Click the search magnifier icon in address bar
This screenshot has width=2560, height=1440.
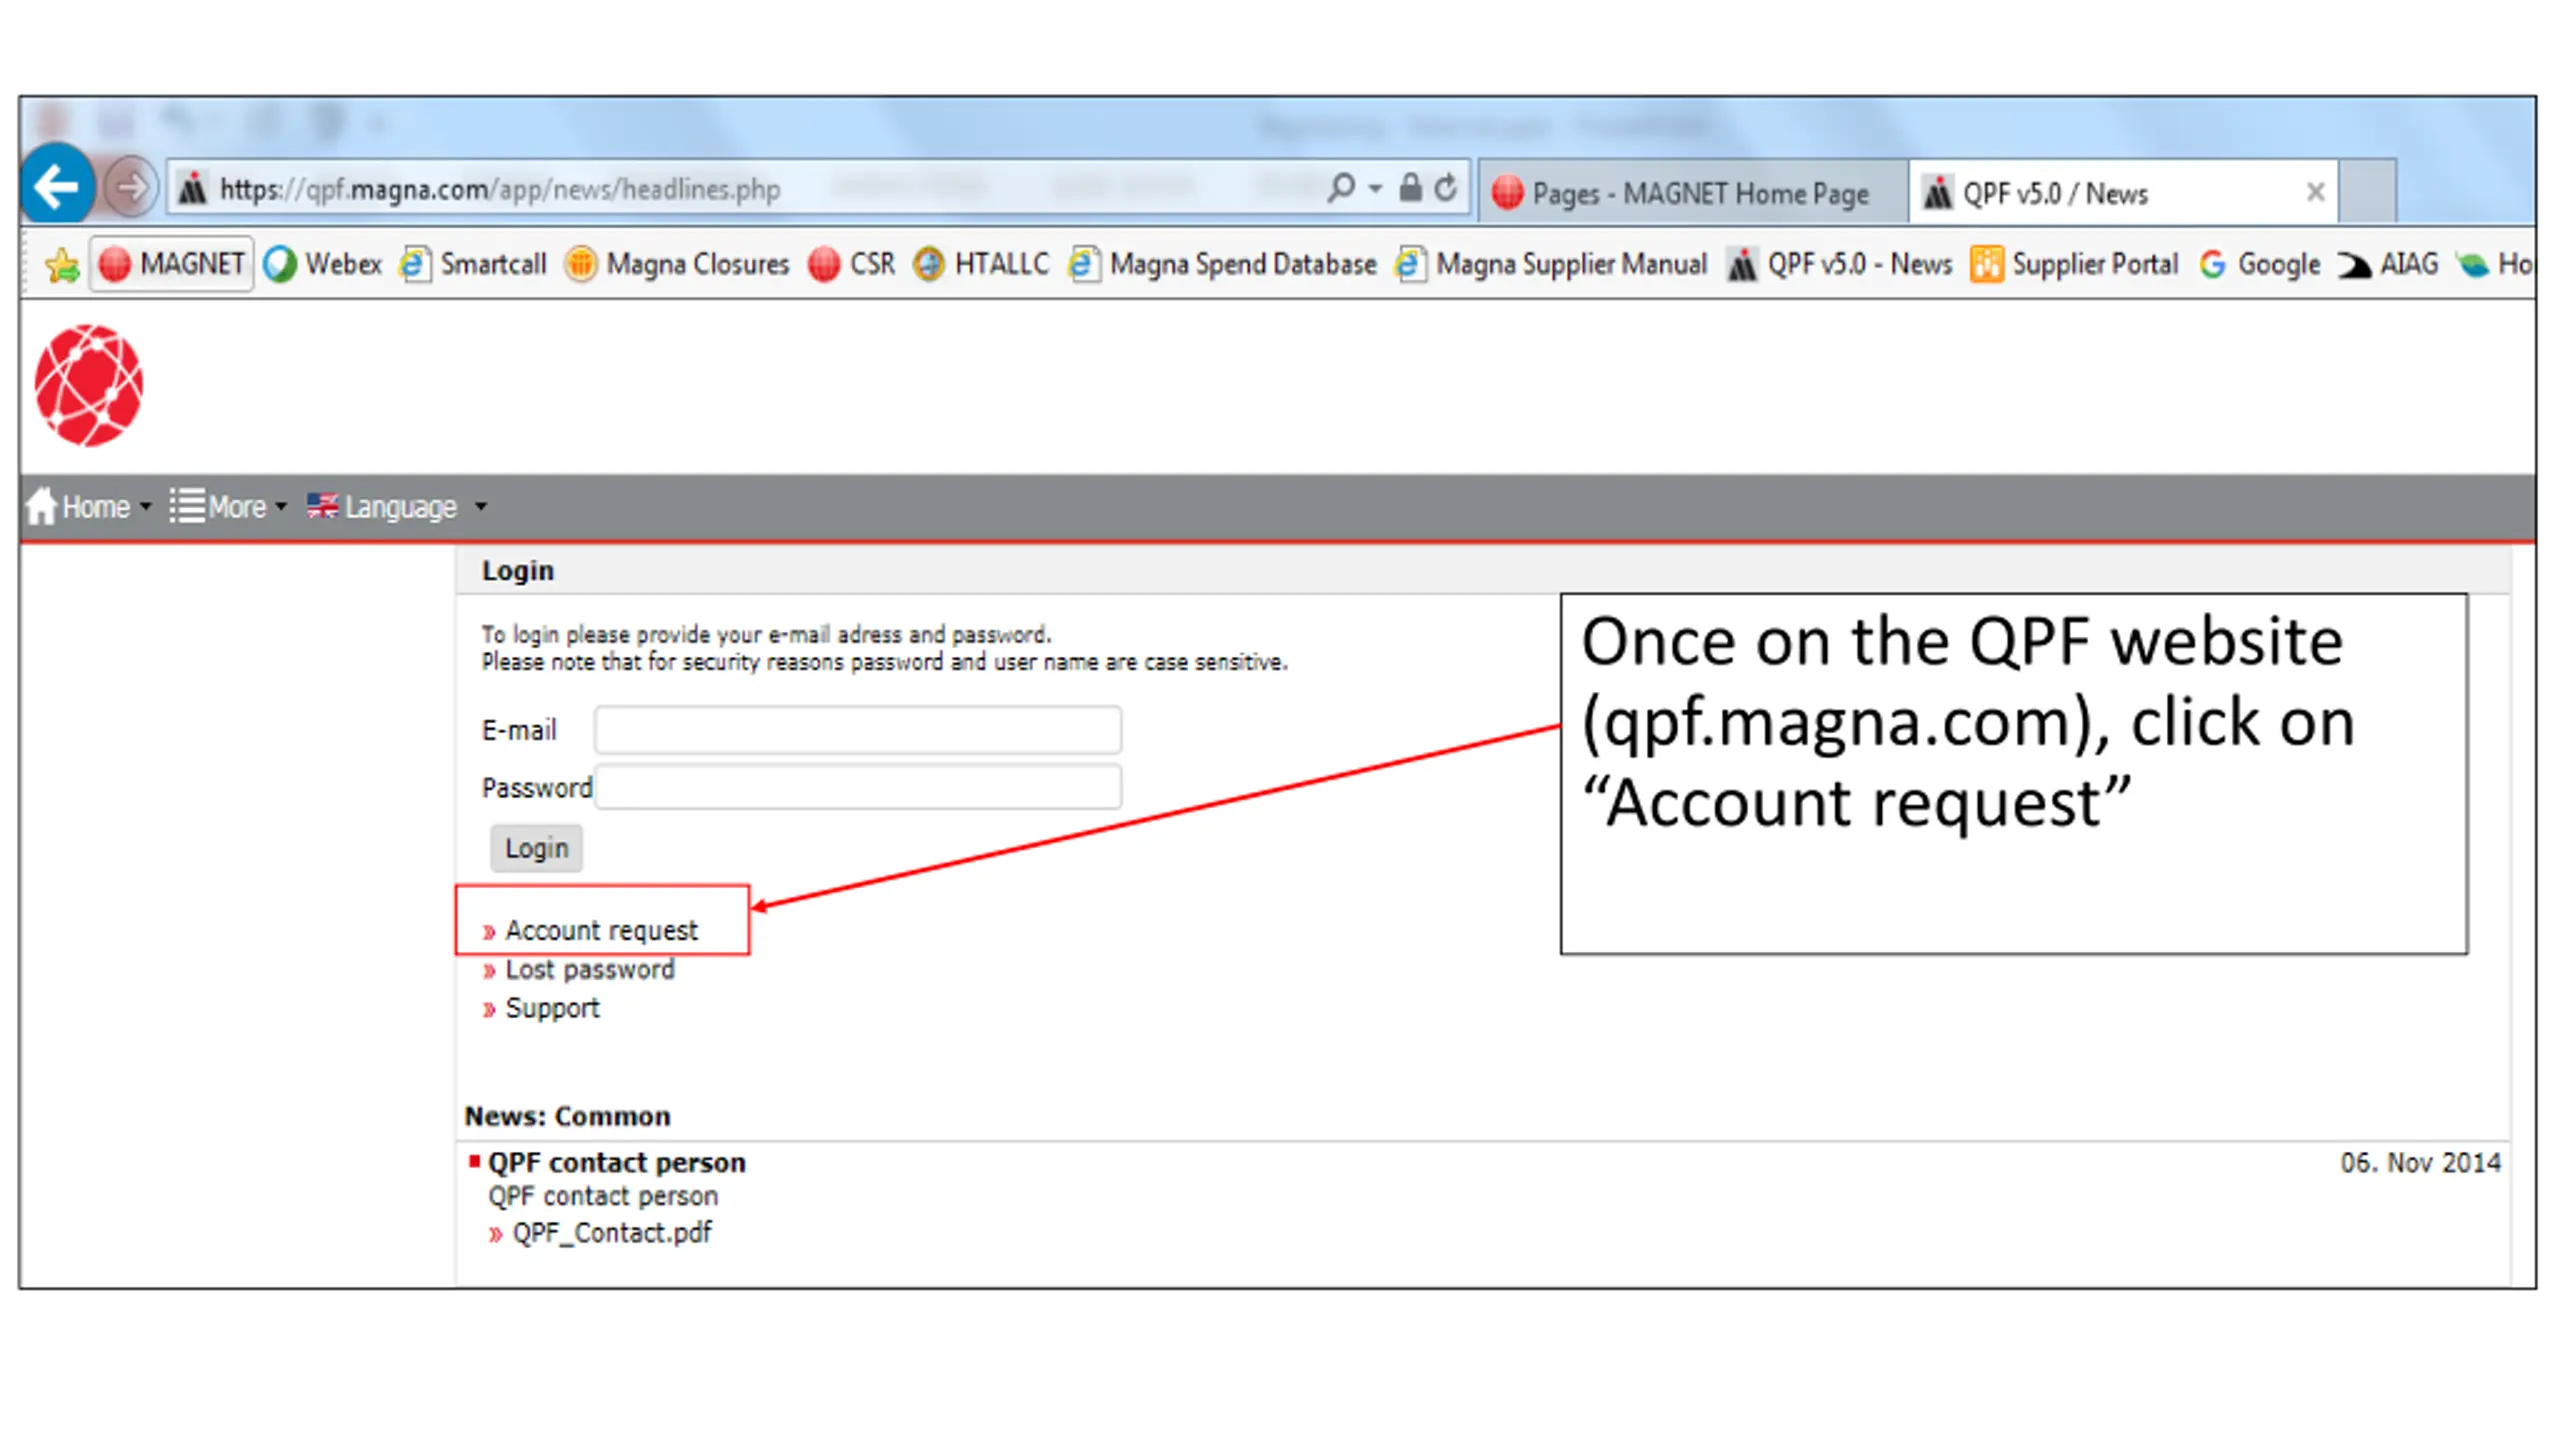1341,188
